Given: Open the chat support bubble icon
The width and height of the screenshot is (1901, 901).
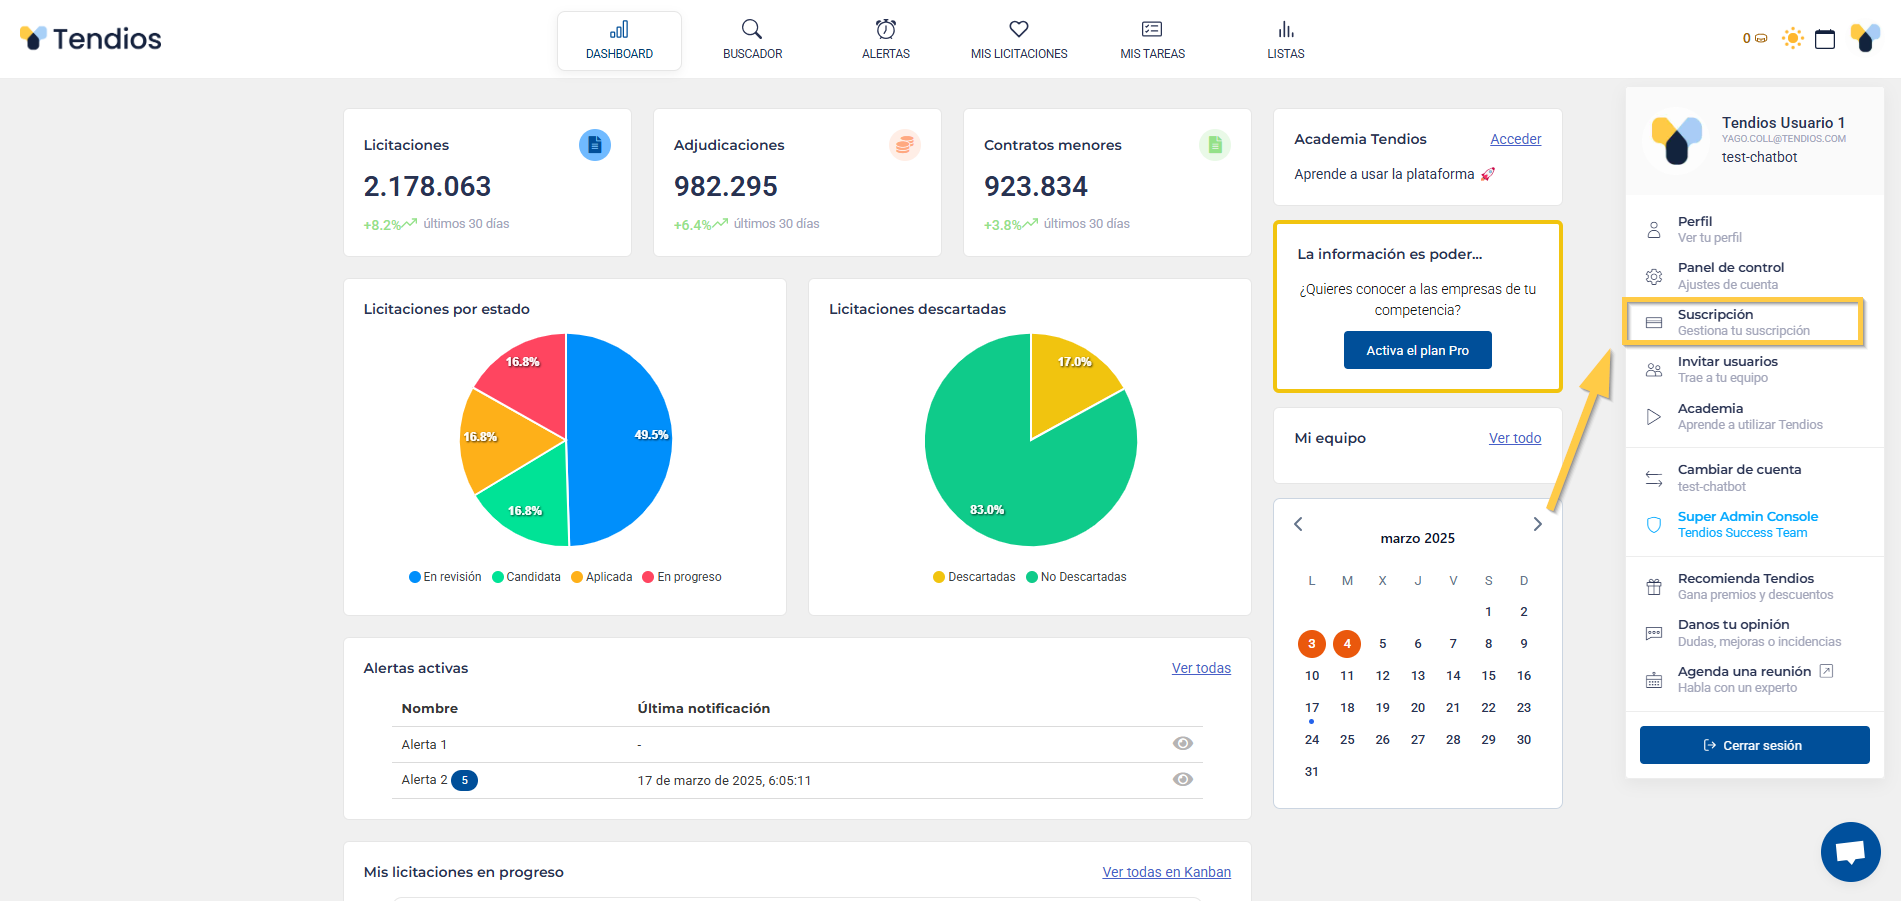Looking at the screenshot, I should (1850, 852).
